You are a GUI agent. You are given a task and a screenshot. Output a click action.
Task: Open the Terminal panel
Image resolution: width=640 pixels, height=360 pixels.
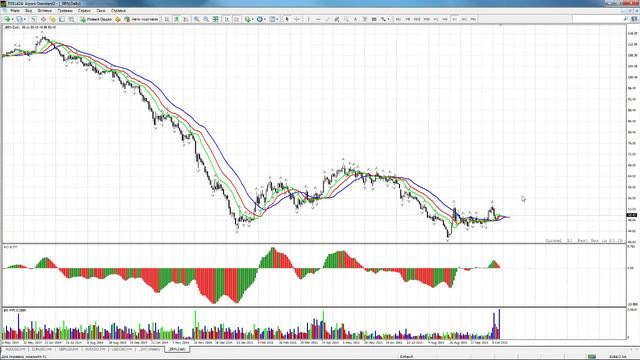click(62, 19)
